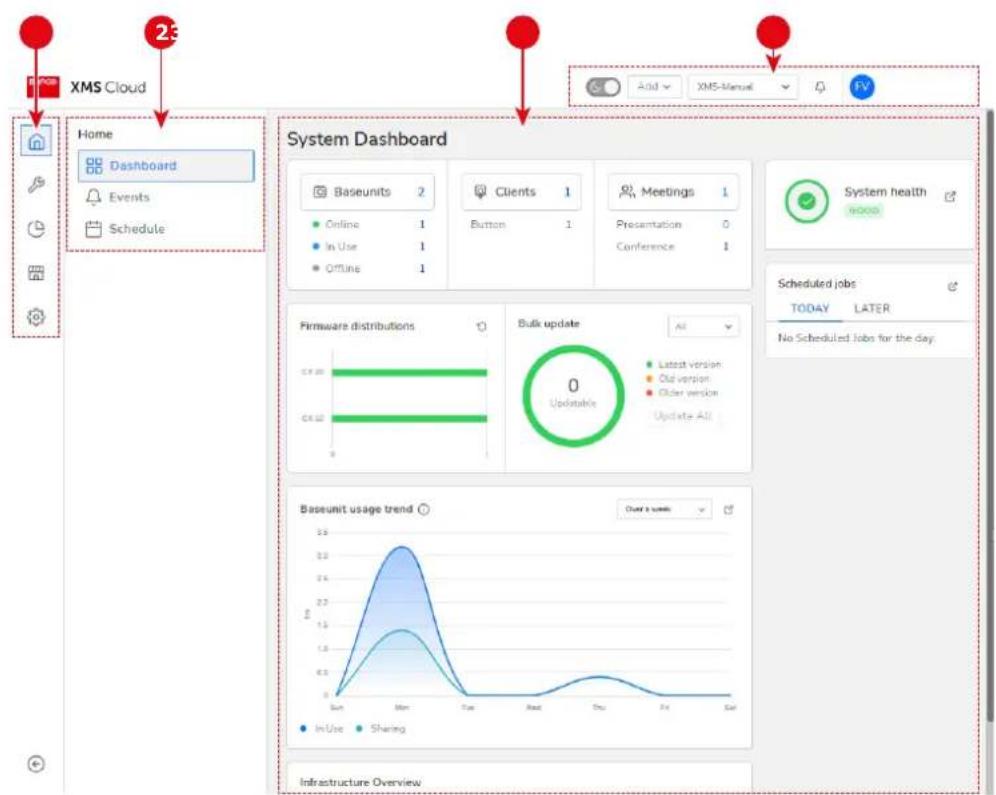The image size is (996, 795).
Task: Click the Old version legend entry
Action: [x=677, y=378]
